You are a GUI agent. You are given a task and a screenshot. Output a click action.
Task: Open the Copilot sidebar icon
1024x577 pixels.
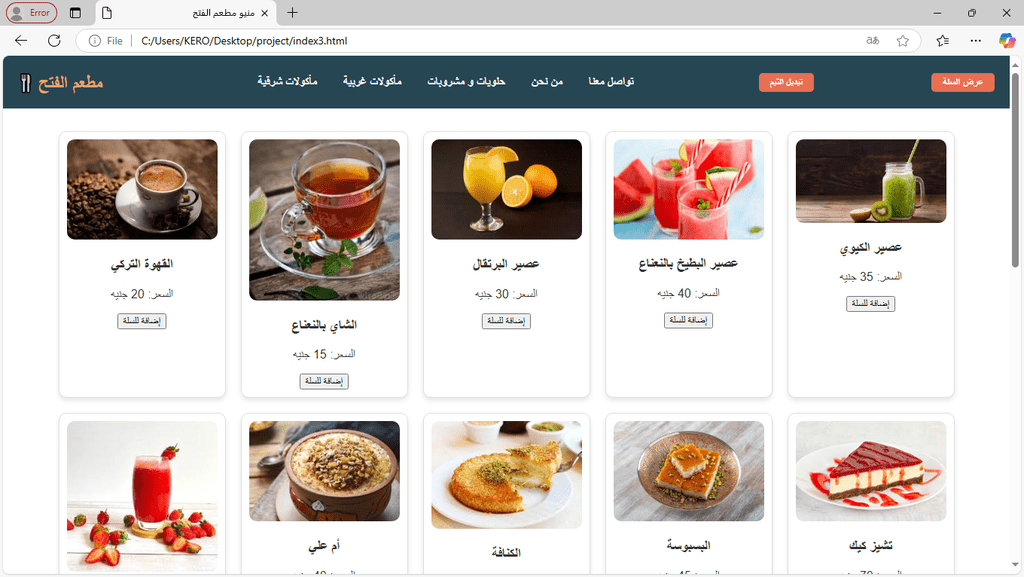1007,40
